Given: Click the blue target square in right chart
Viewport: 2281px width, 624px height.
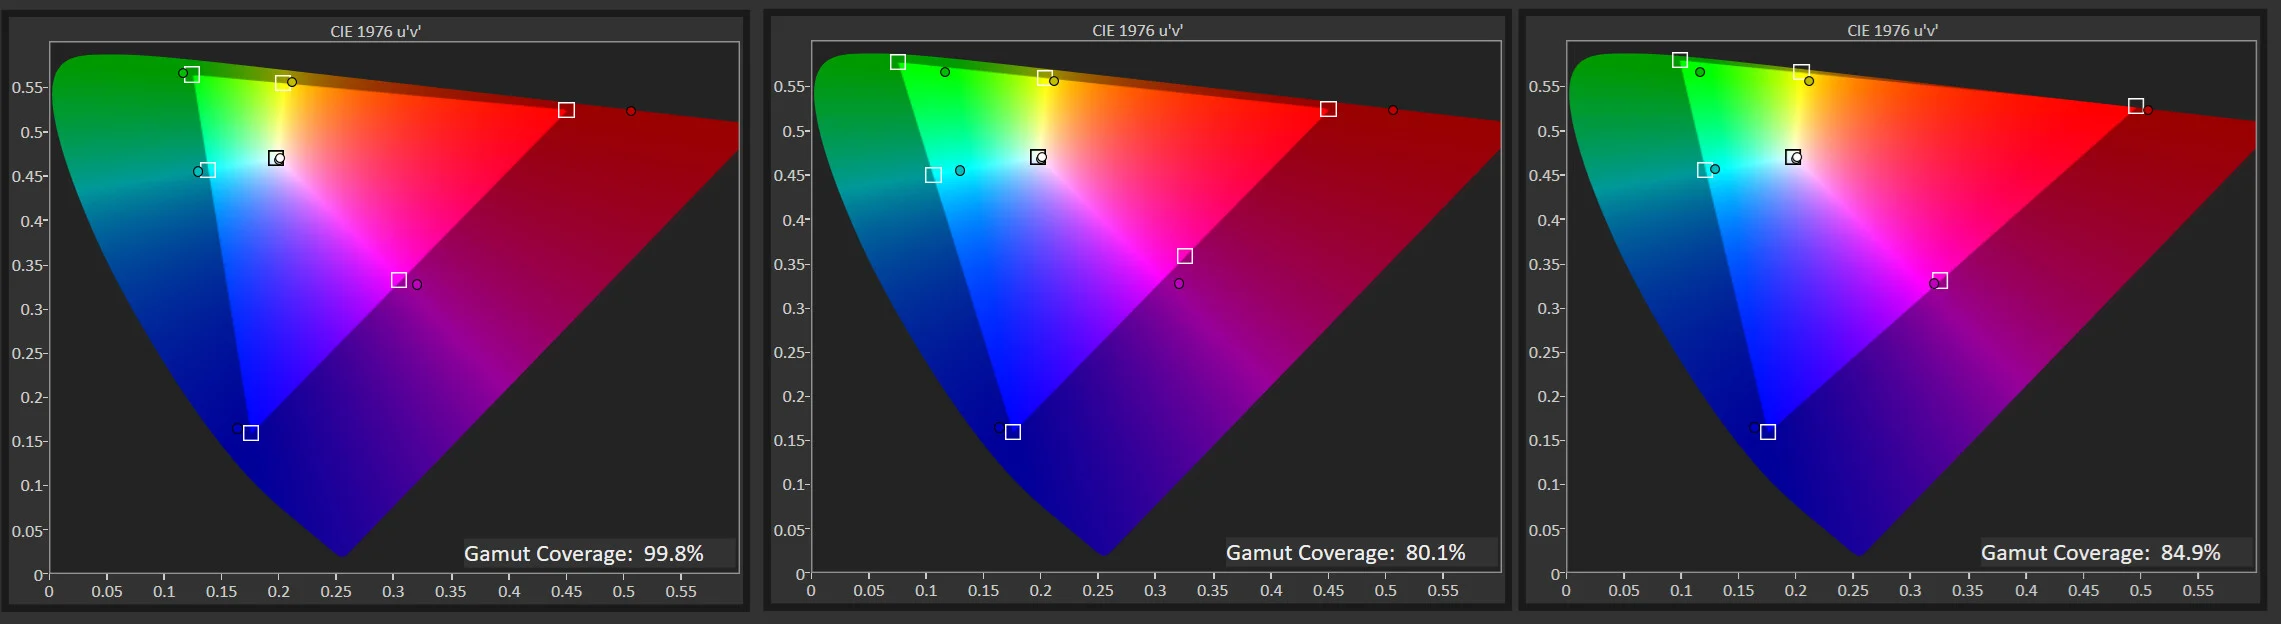Looking at the screenshot, I should [x=1768, y=432].
